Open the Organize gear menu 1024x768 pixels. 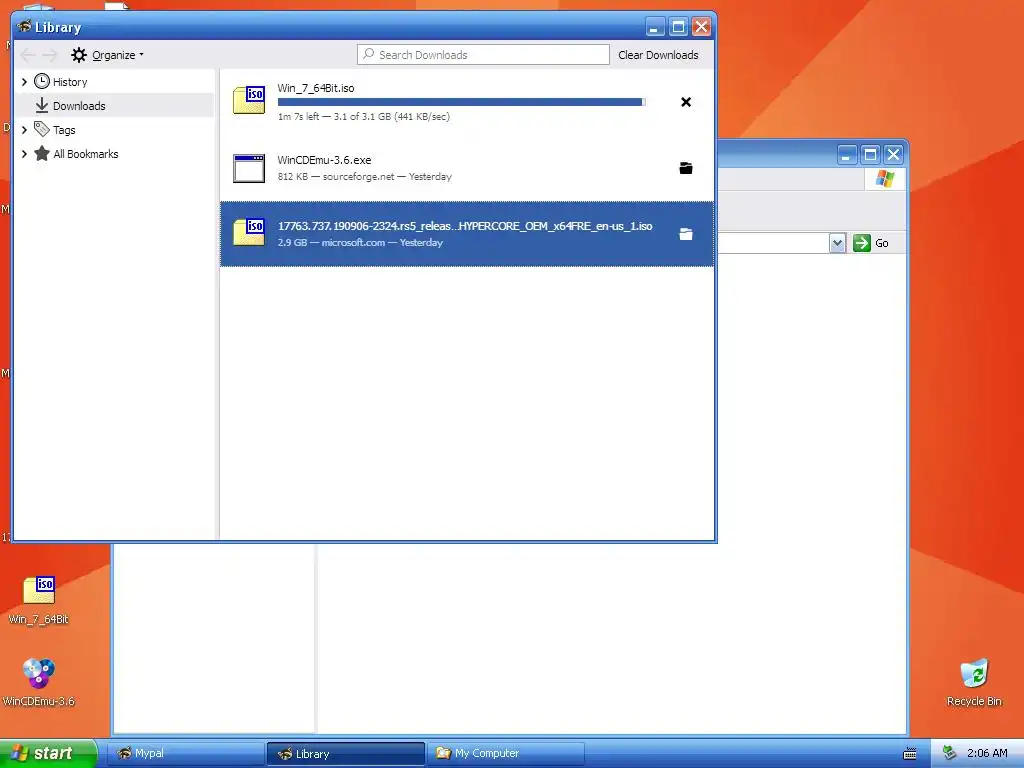point(107,55)
